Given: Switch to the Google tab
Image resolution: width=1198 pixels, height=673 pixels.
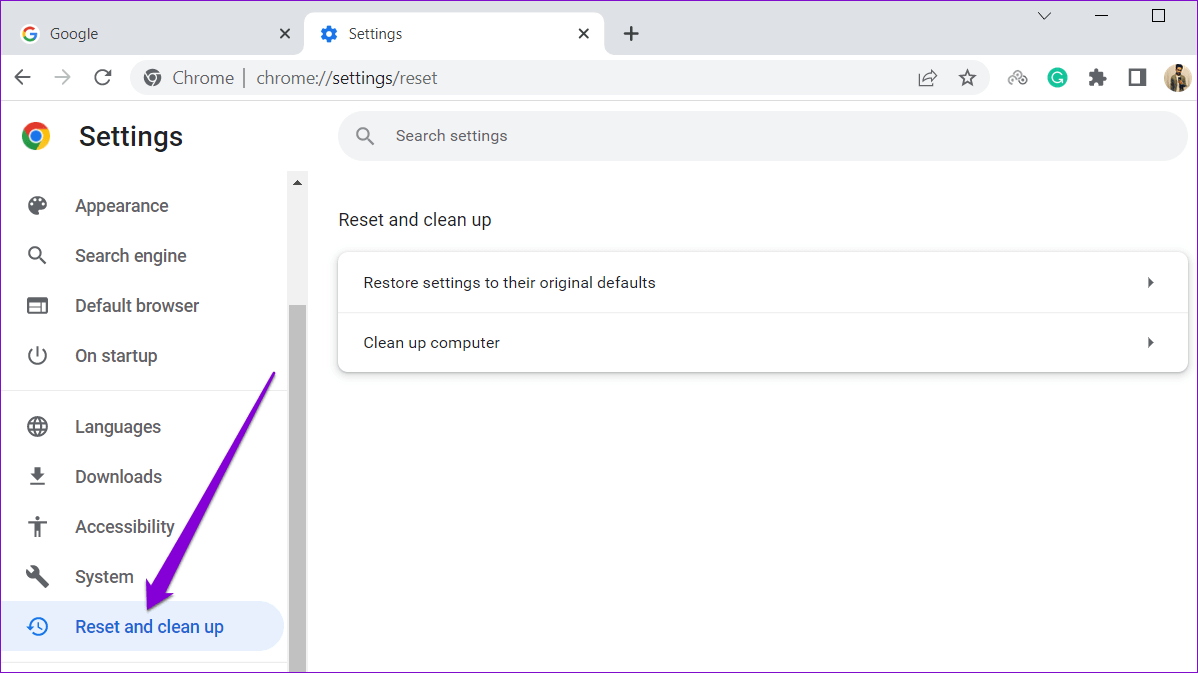Looking at the screenshot, I should click(x=153, y=34).
